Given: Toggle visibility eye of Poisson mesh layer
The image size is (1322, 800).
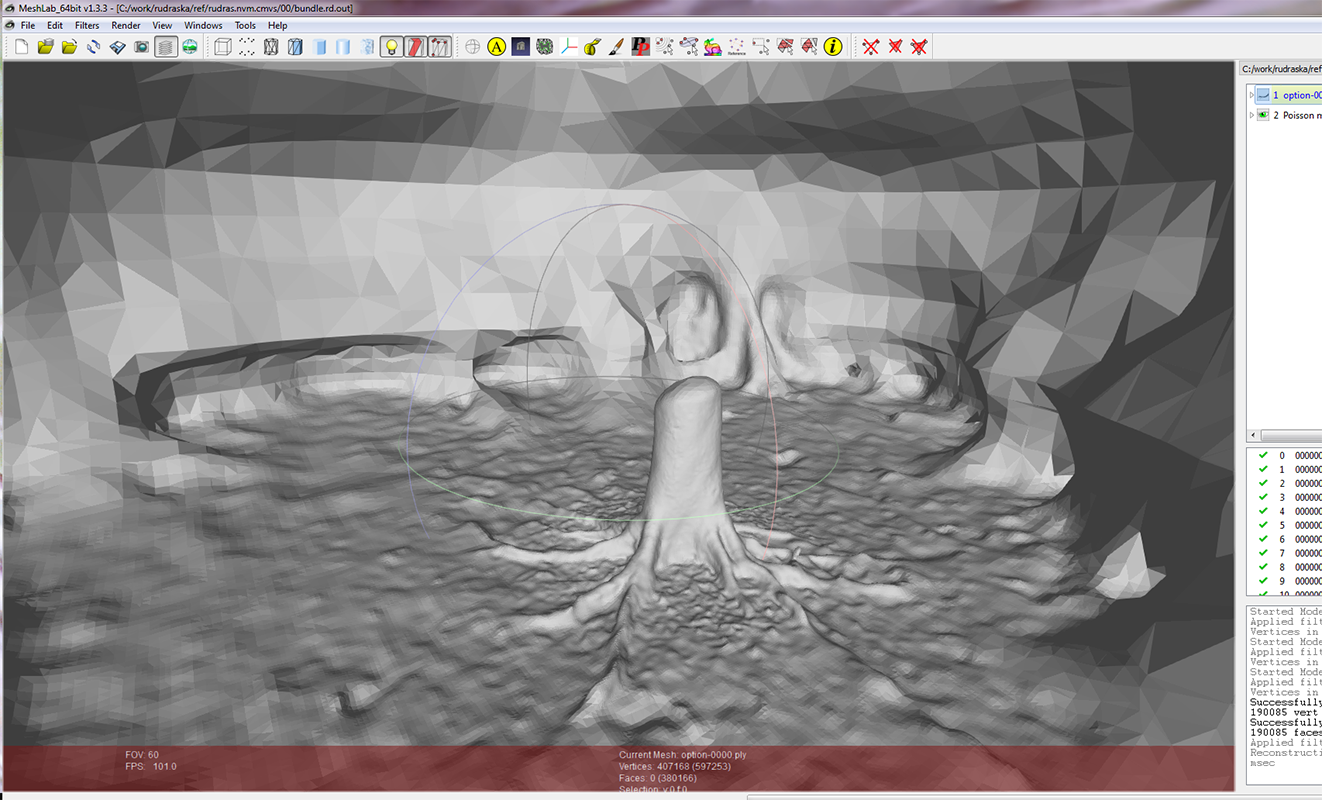Looking at the screenshot, I should 1263,115.
